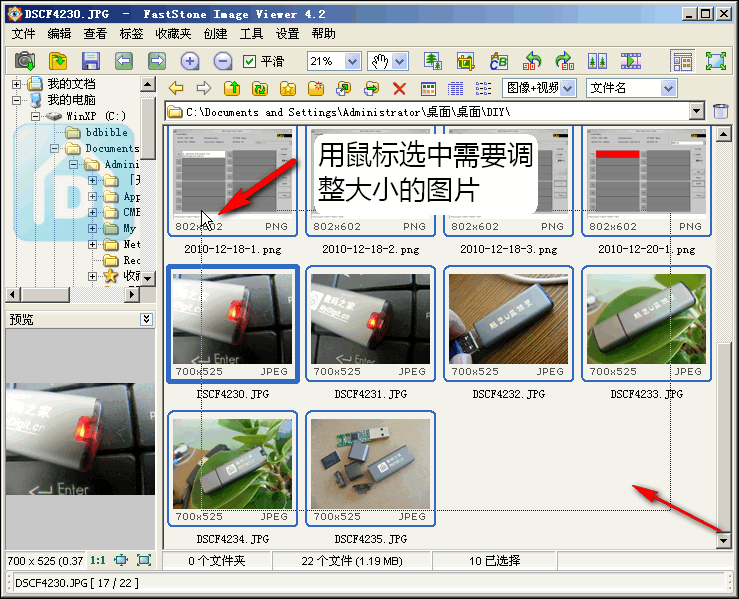Image resolution: width=739 pixels, height=599 pixels.
Task: Click the acquire from scanner camera icon
Action: click(25, 61)
